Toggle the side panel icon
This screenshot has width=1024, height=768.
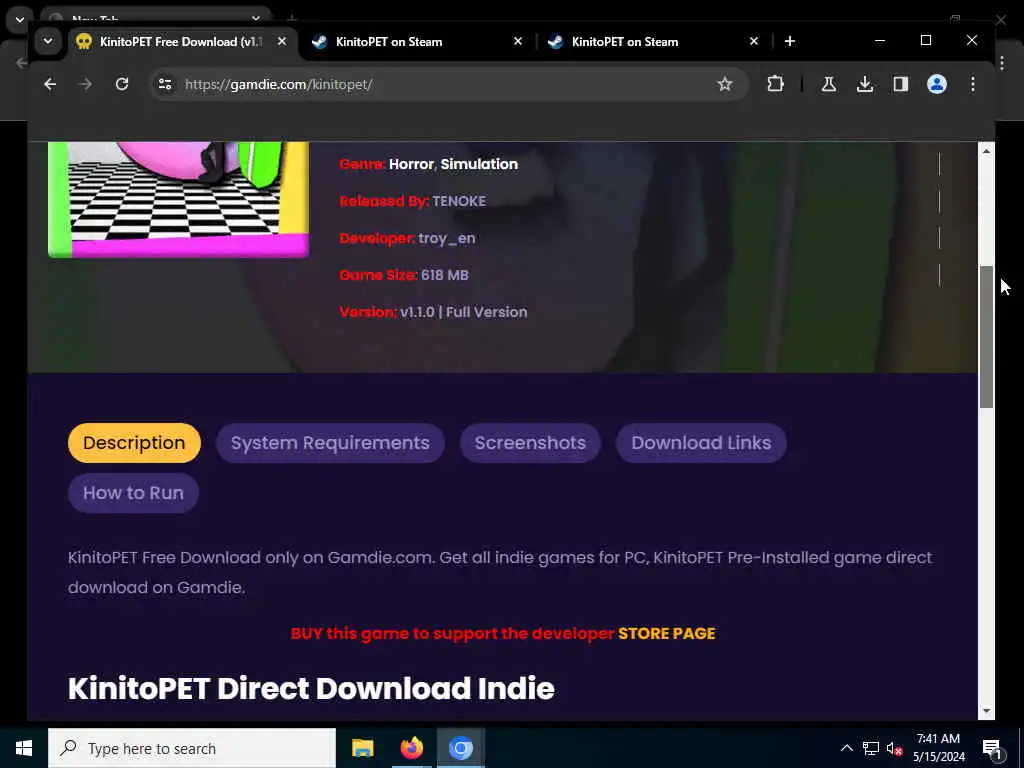click(x=901, y=84)
